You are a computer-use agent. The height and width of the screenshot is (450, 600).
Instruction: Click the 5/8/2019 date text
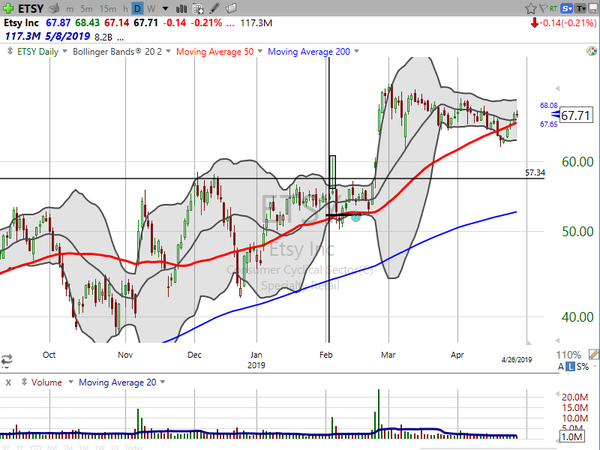[x=67, y=37]
